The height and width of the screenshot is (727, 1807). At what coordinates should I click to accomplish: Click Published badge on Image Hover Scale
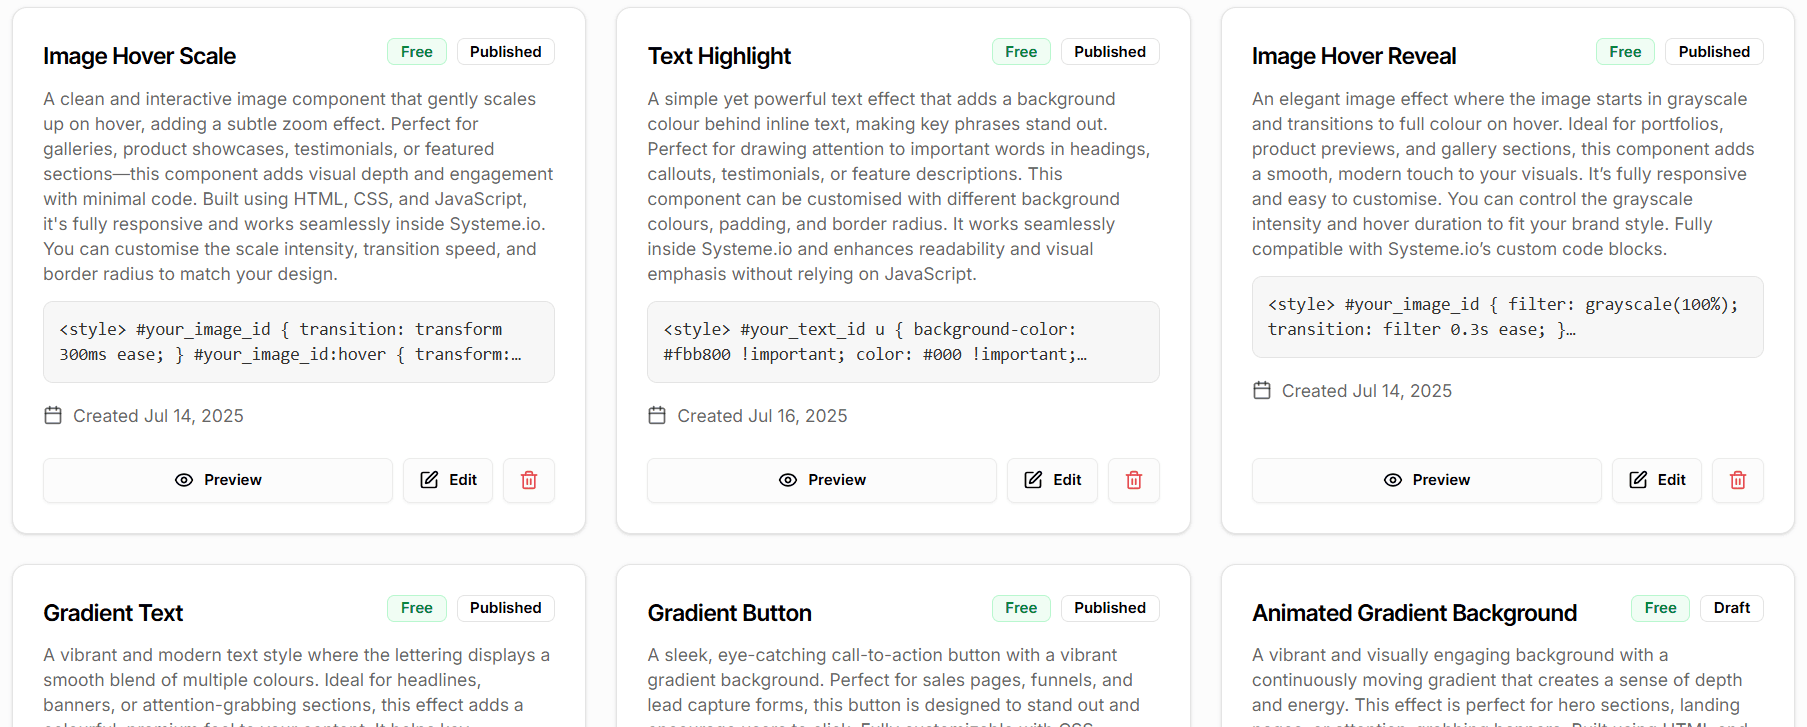(505, 52)
